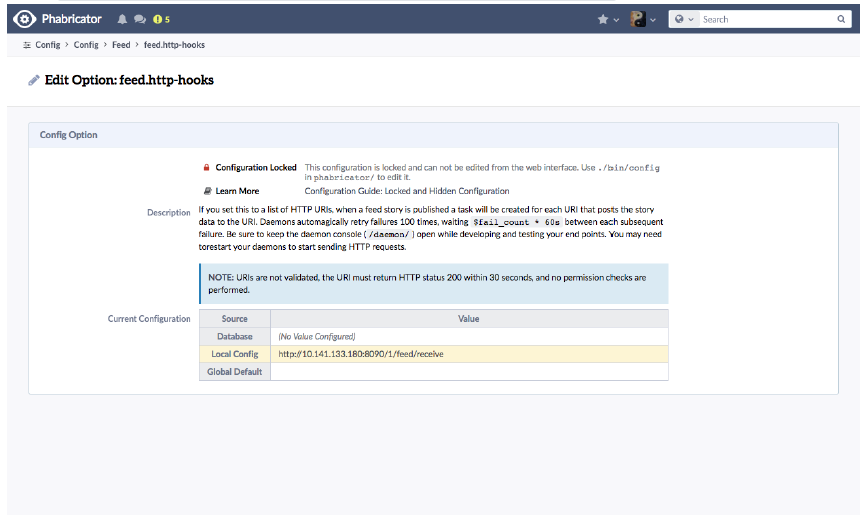This screenshot has width=865, height=515.
Task: Click the /daemon/ code text
Action: tap(389, 234)
